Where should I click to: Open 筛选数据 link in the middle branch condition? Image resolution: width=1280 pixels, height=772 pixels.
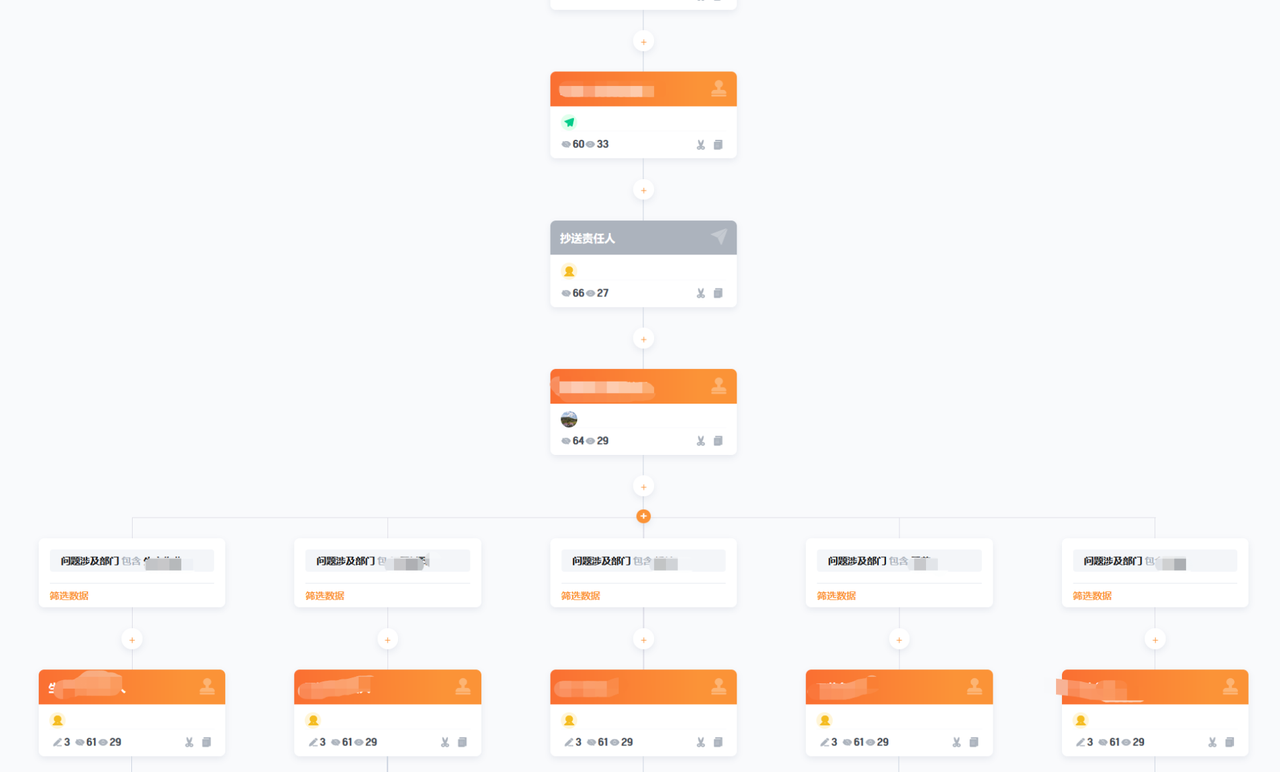580,596
